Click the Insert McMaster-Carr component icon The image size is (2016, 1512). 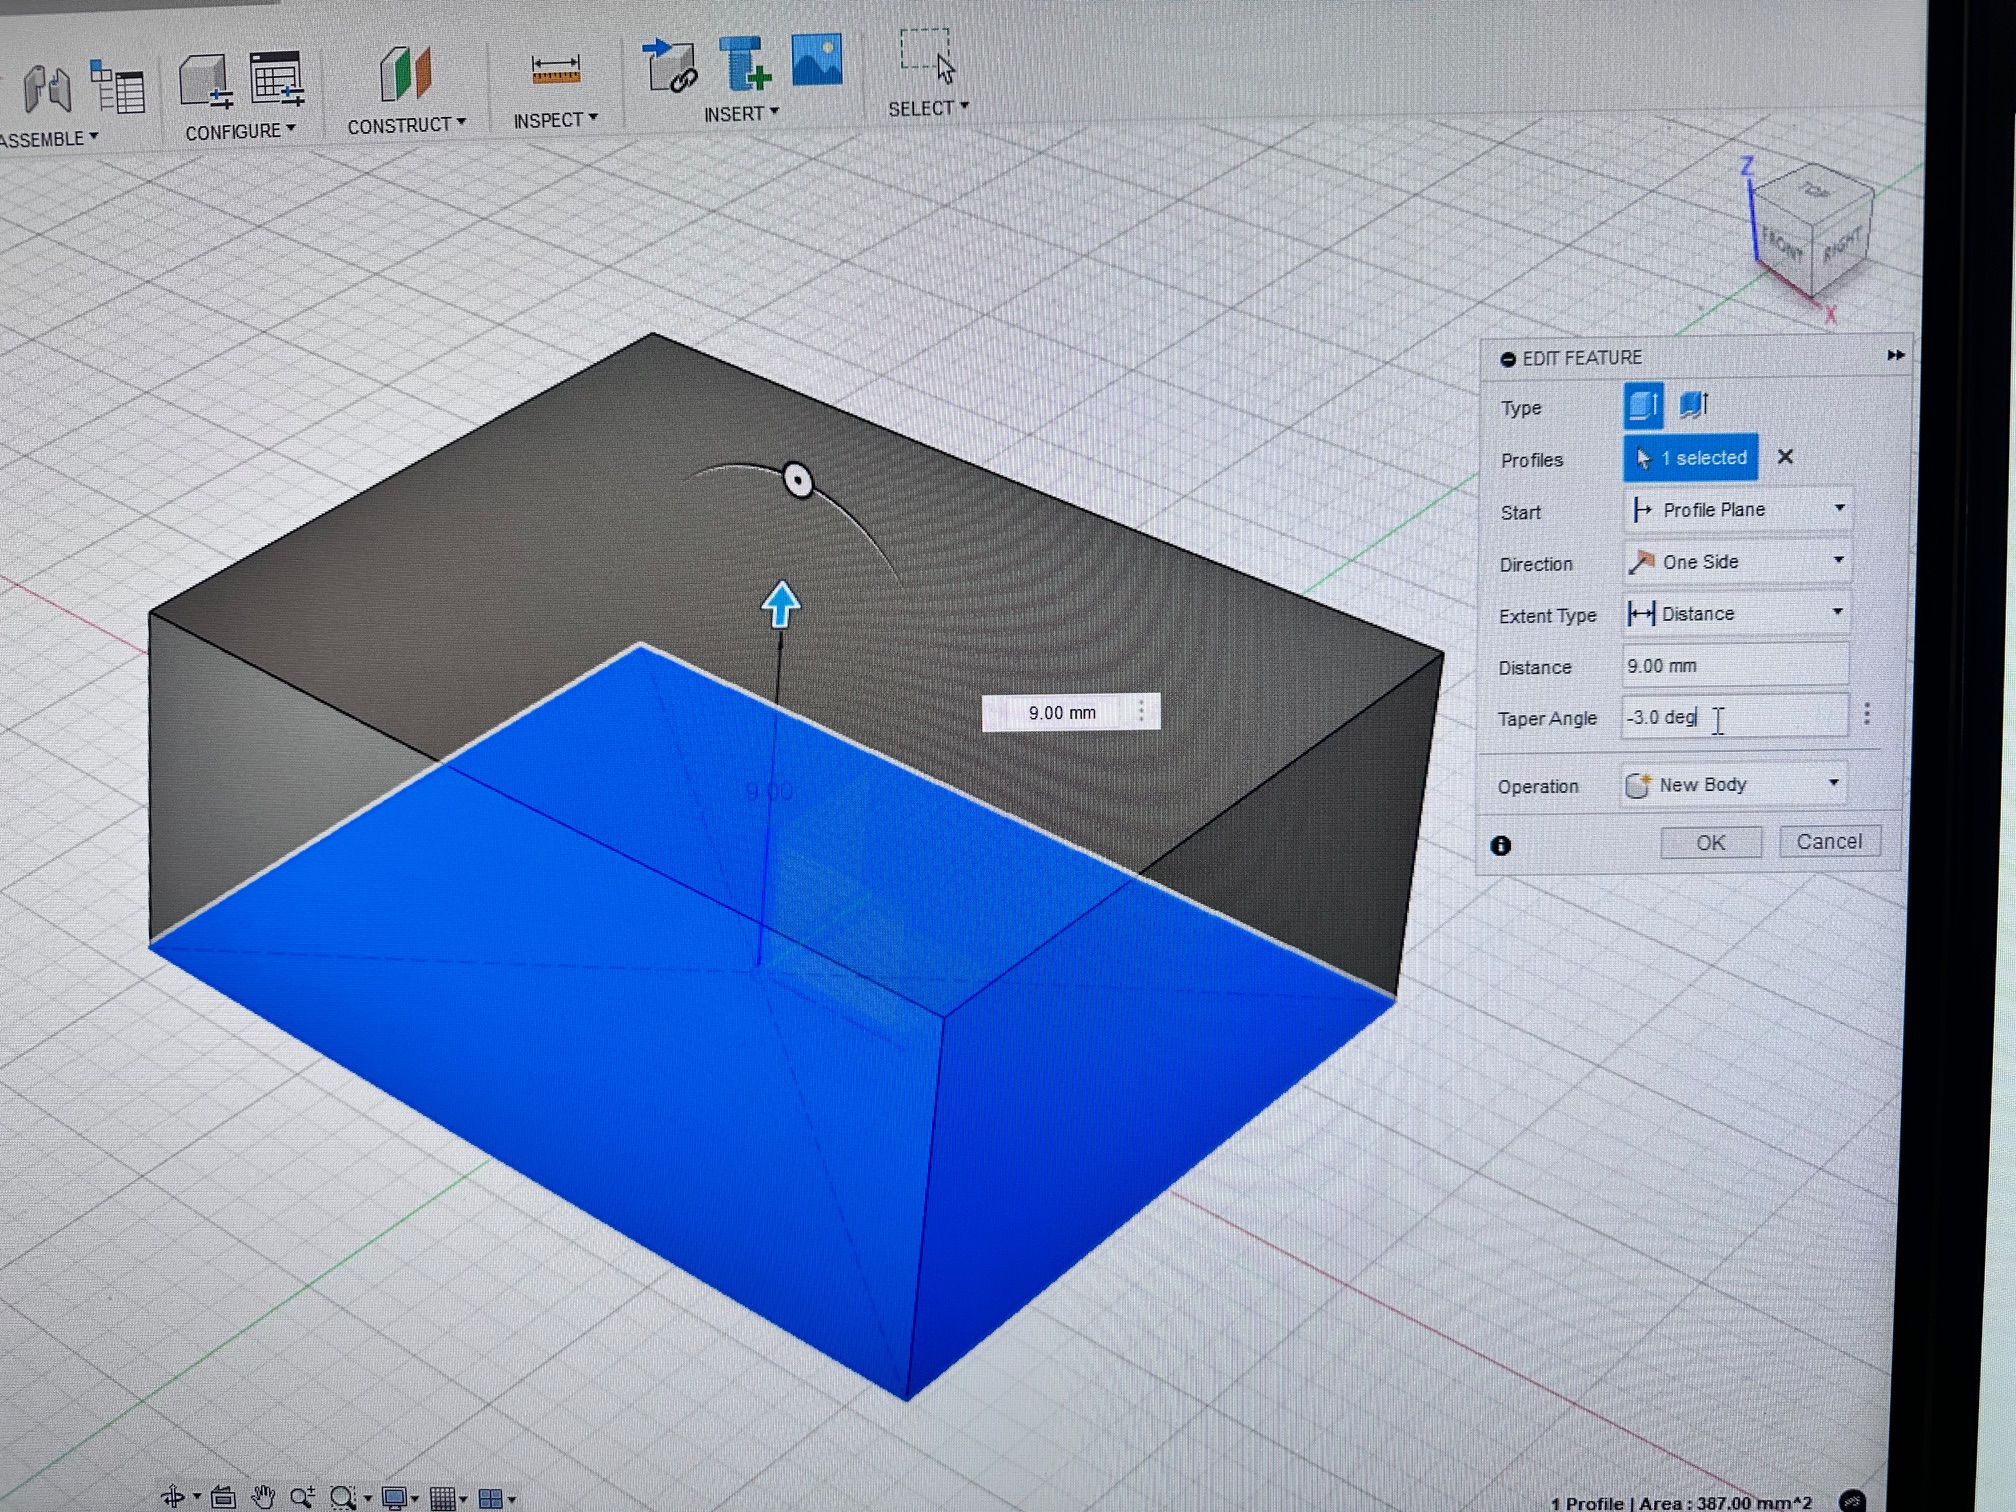point(745,63)
